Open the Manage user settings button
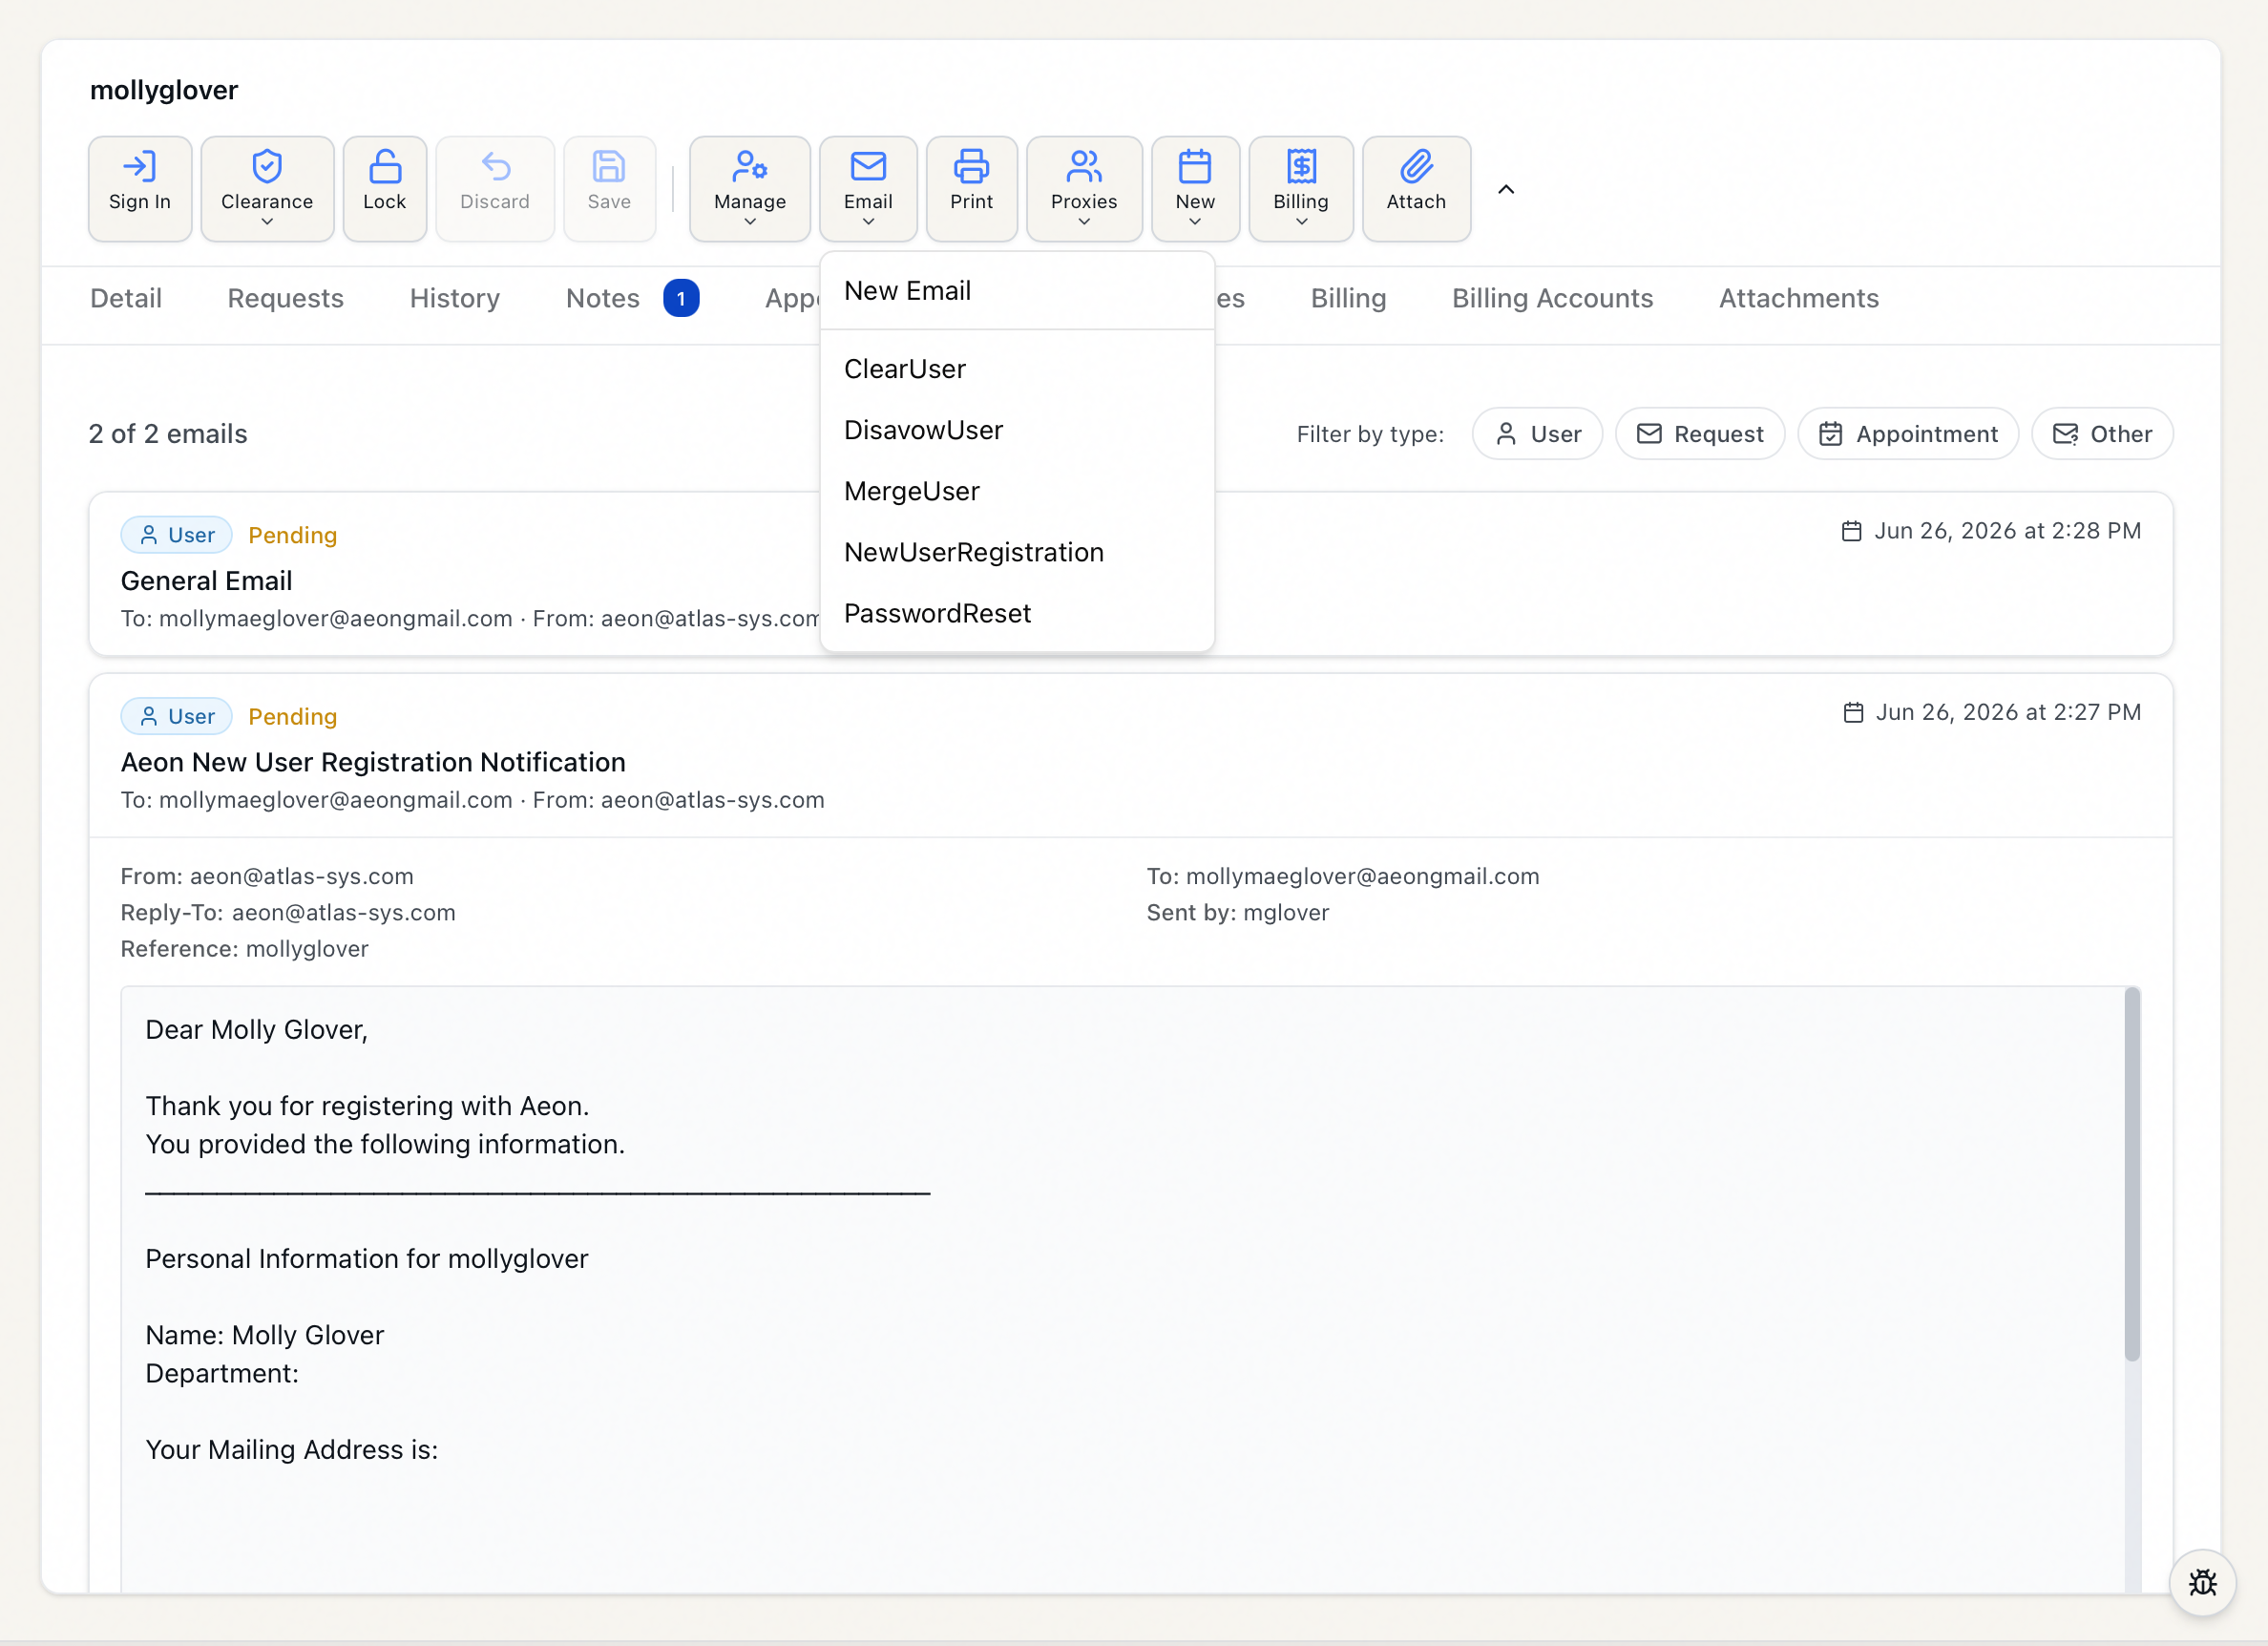Viewport: 2268px width, 1646px height. [750, 188]
